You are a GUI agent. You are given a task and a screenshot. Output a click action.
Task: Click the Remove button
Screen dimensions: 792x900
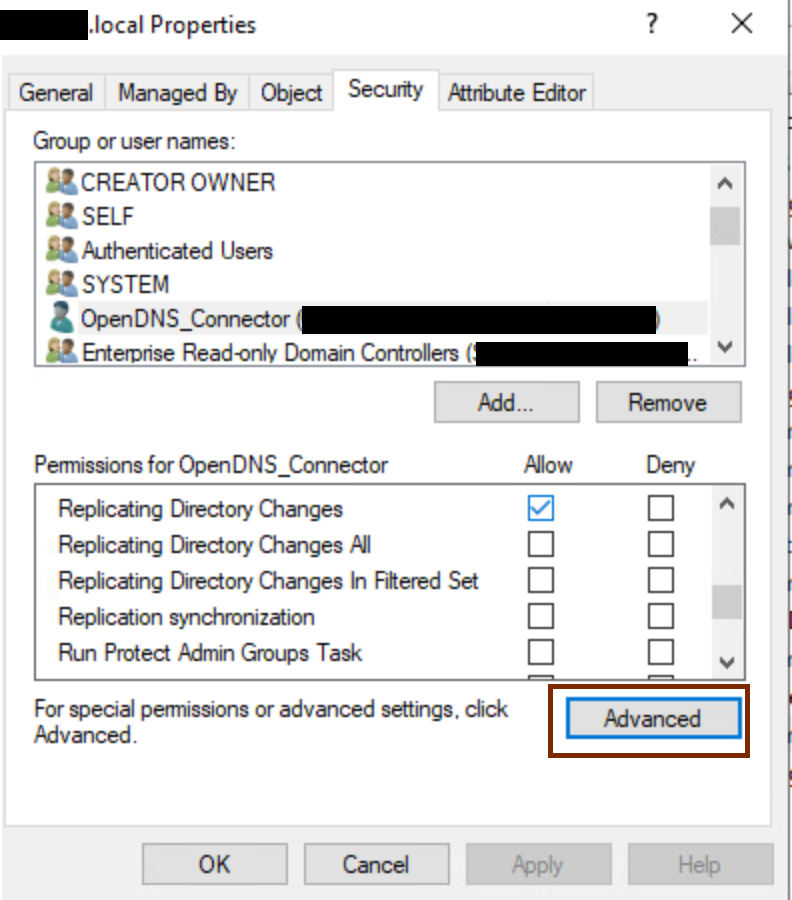tap(669, 402)
